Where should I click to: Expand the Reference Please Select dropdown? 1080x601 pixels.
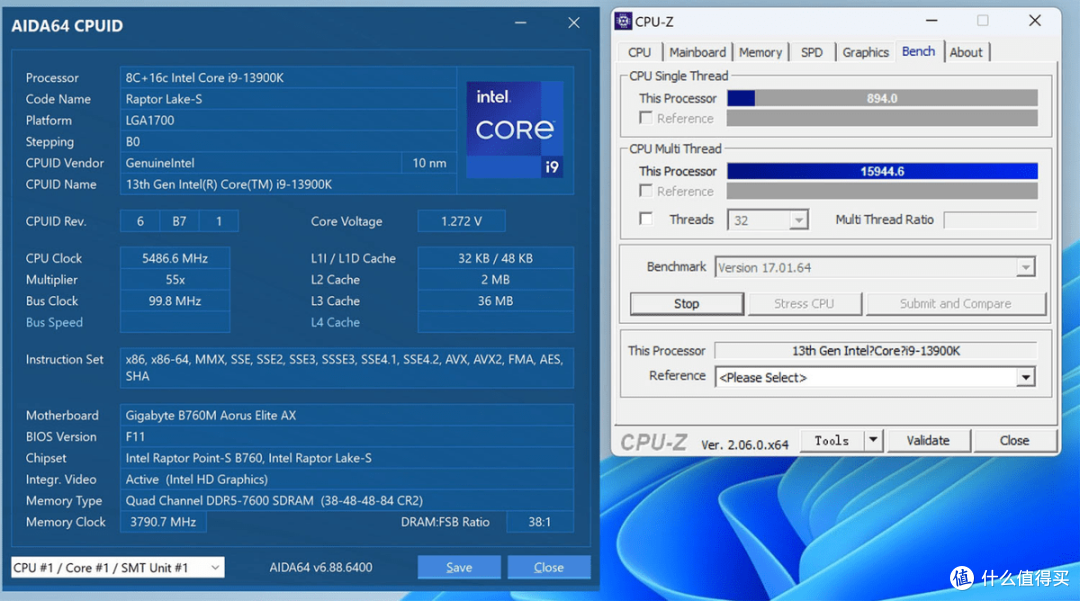tap(1026, 377)
